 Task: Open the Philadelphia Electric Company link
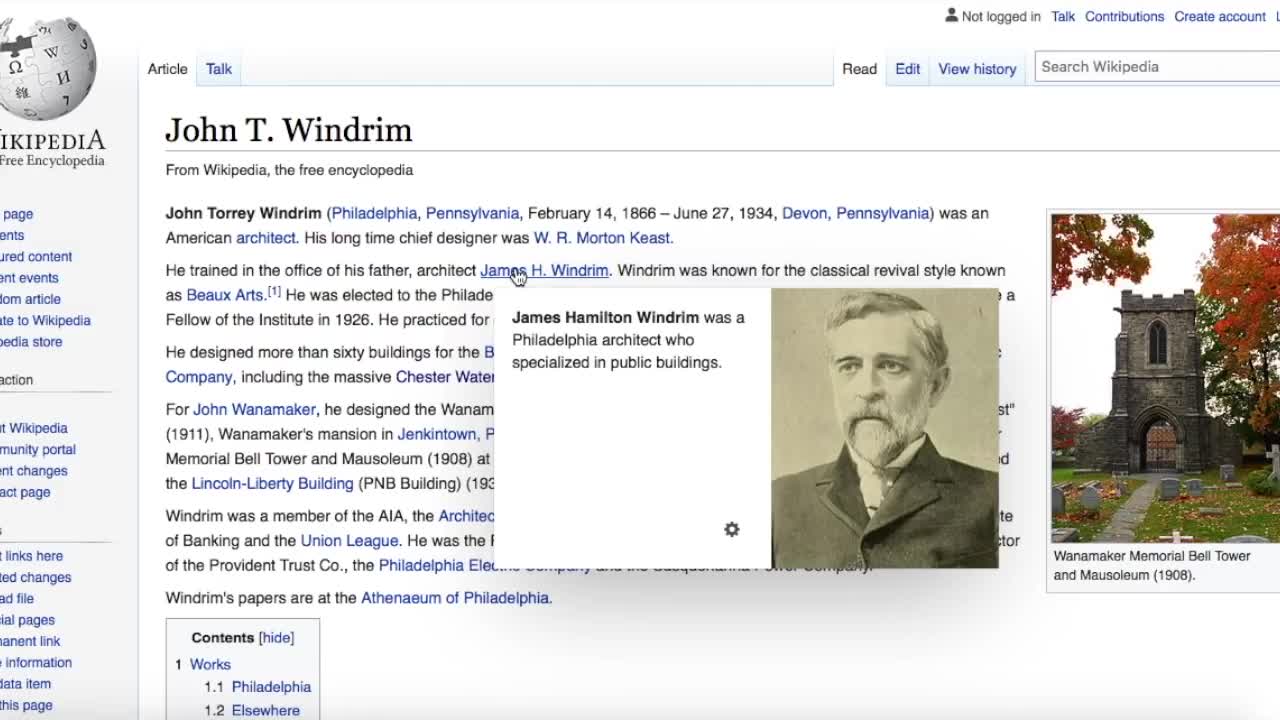pos(485,565)
